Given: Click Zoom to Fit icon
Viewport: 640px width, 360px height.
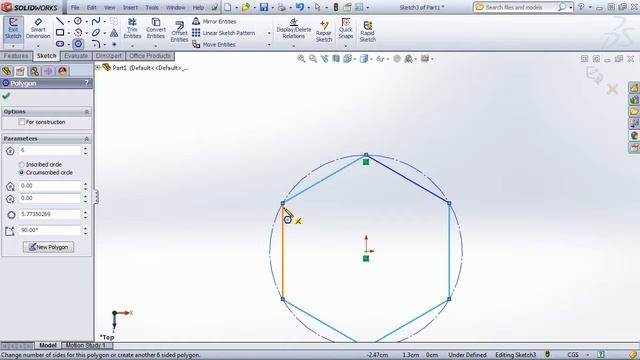Looking at the screenshot, I should [x=301, y=59].
